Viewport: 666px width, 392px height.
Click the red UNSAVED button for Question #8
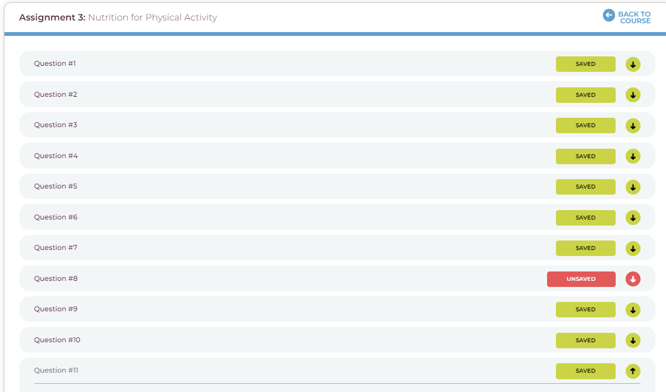581,279
